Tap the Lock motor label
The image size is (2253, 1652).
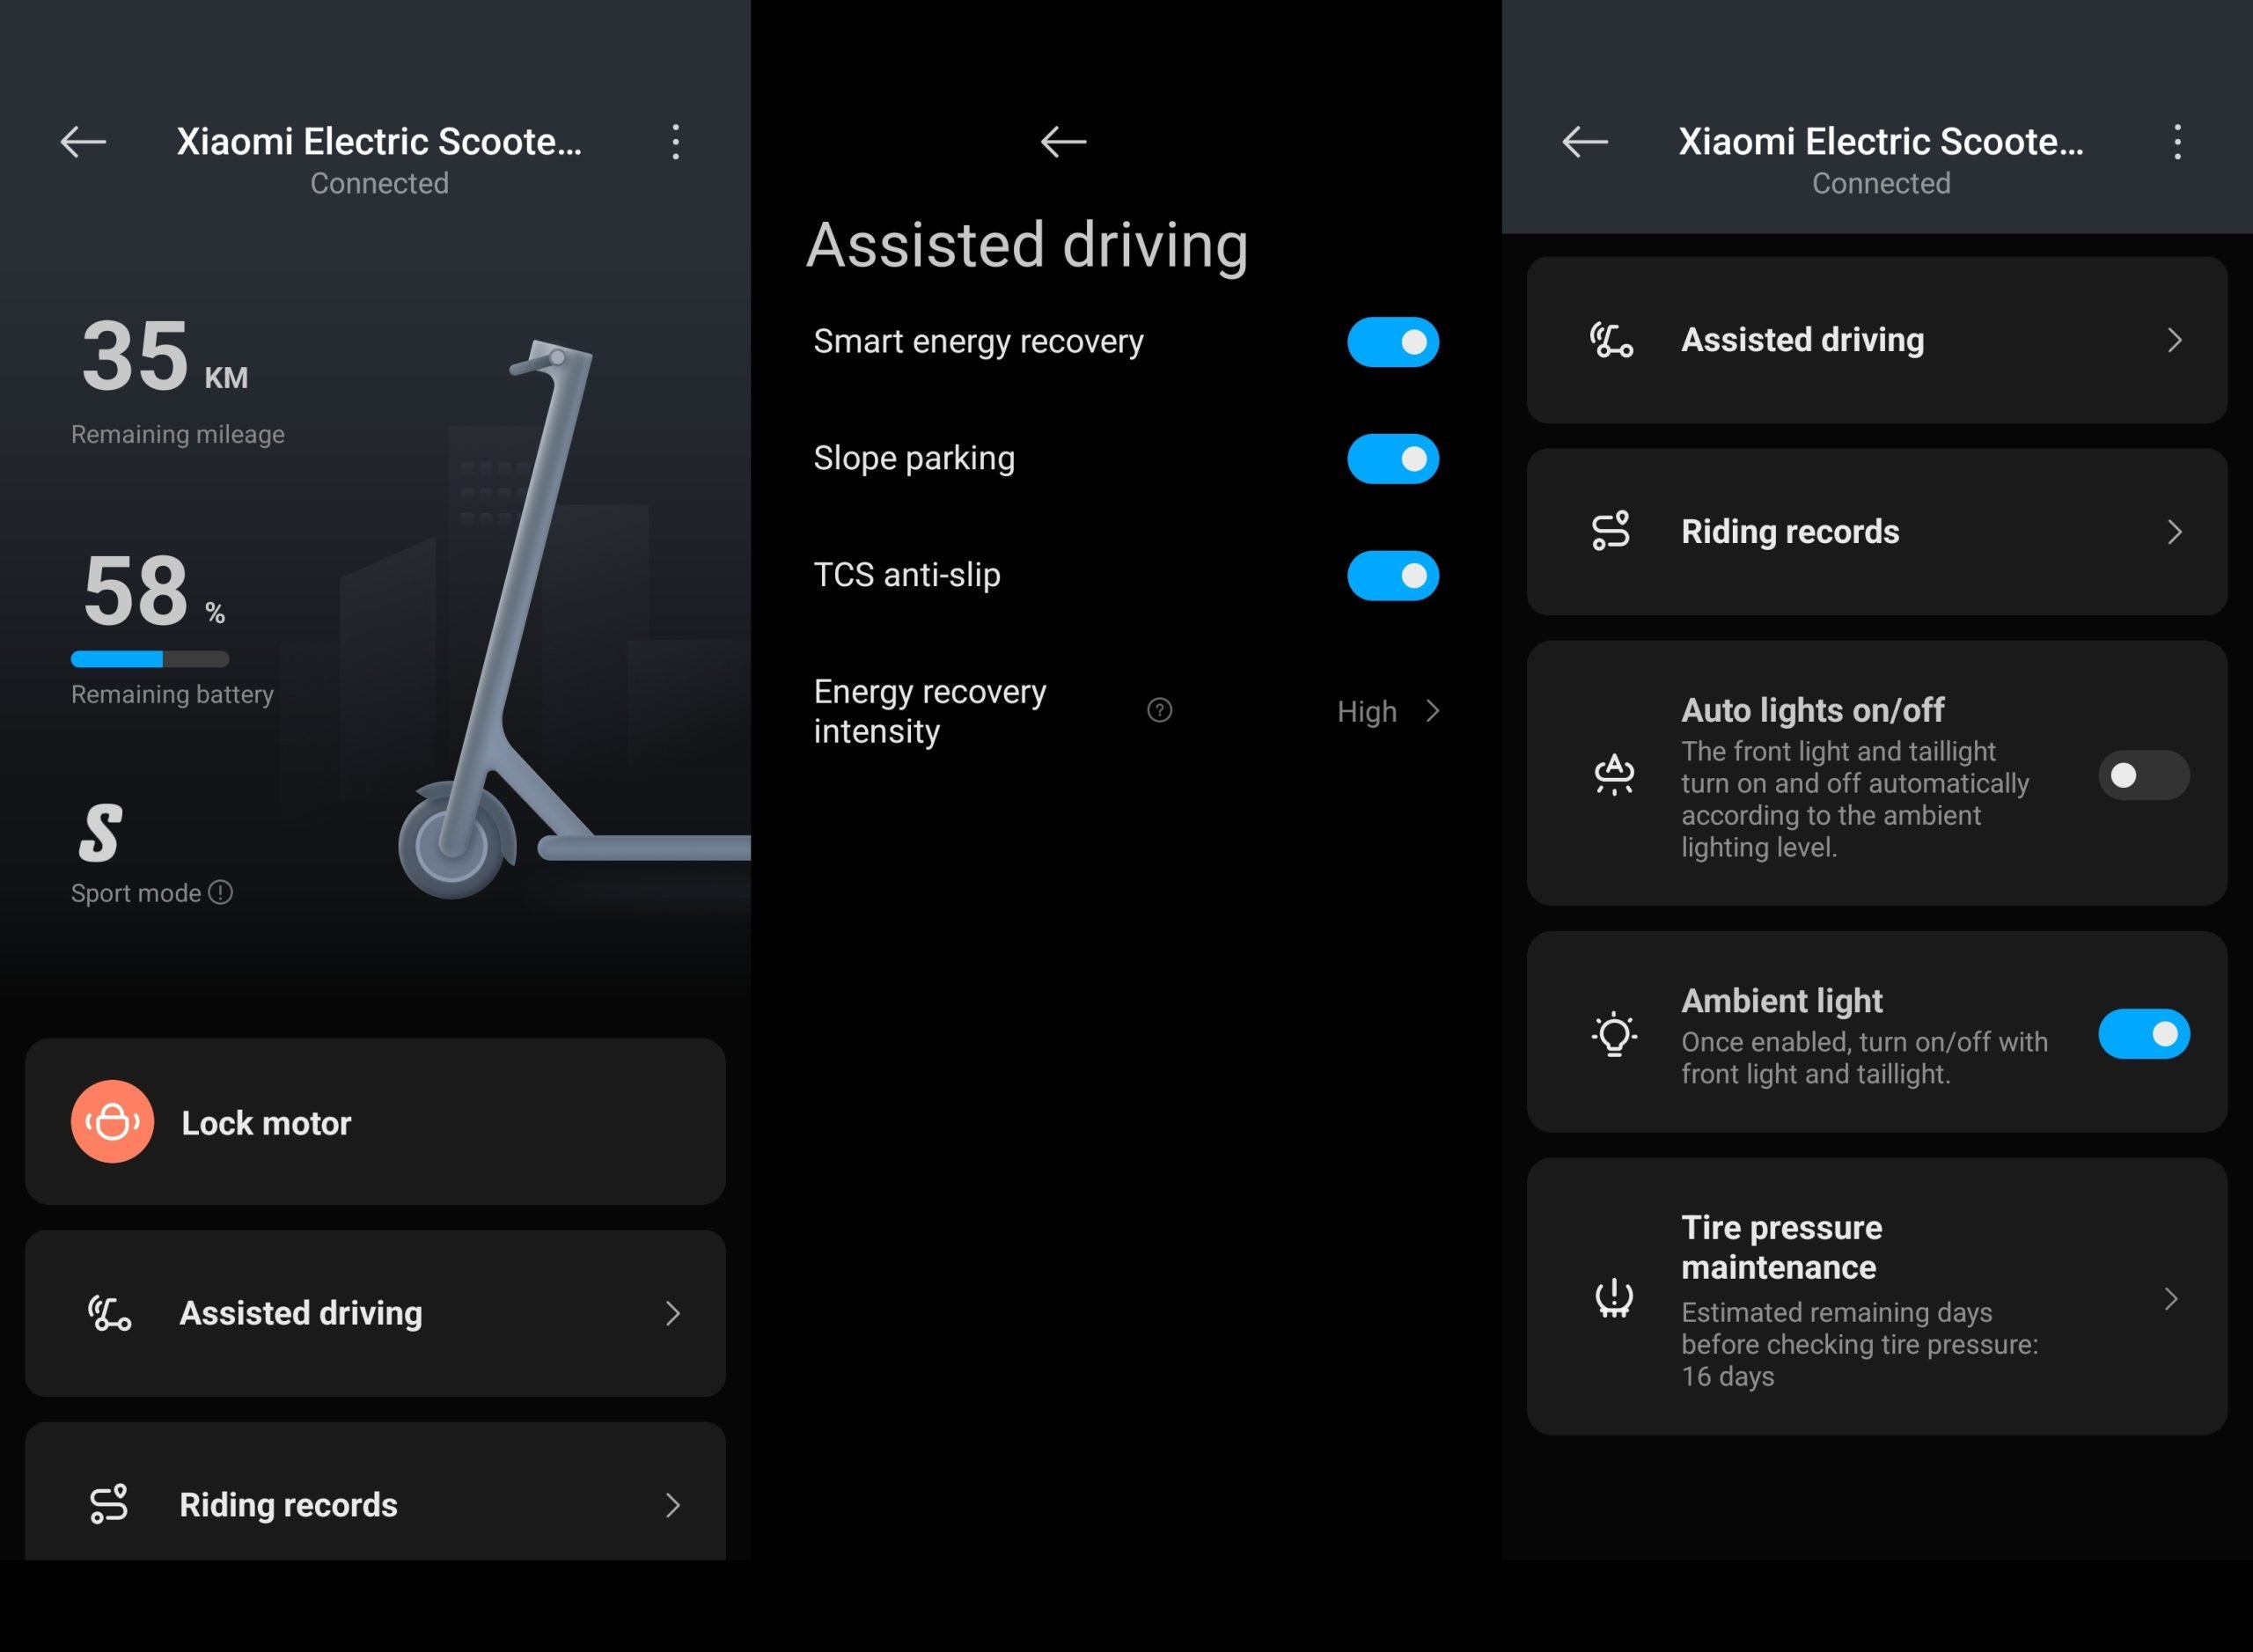click(x=266, y=1123)
